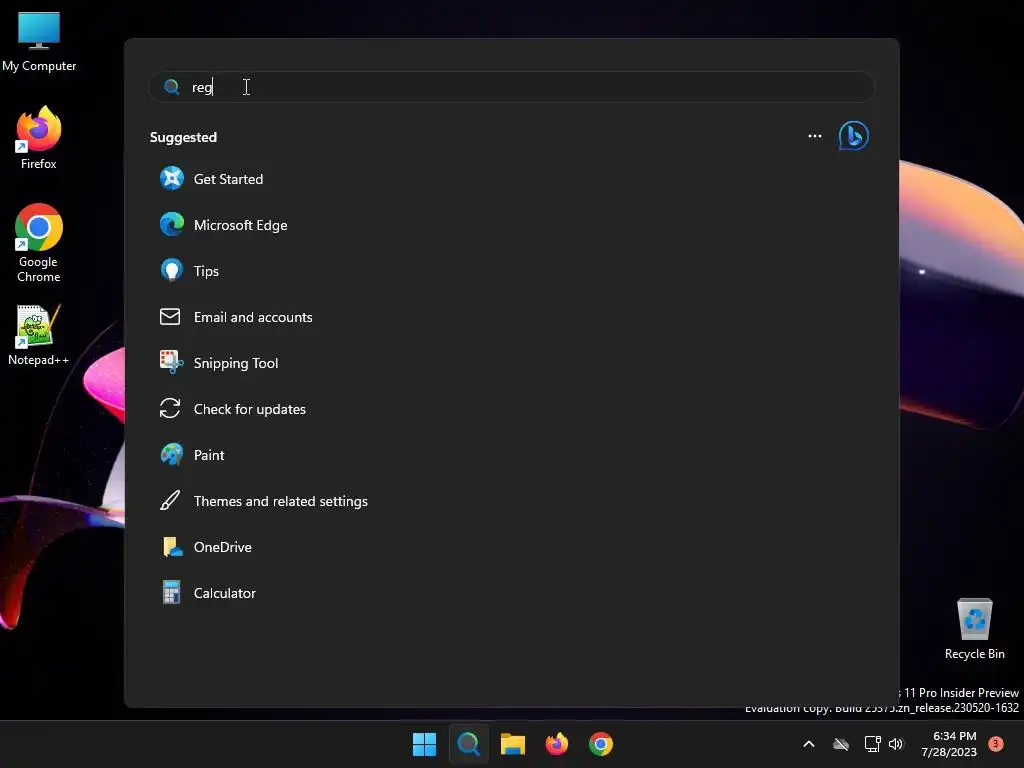Viewport: 1024px width, 768px height.
Task: Click the 'Snipping Tool' label
Action: 236,363
